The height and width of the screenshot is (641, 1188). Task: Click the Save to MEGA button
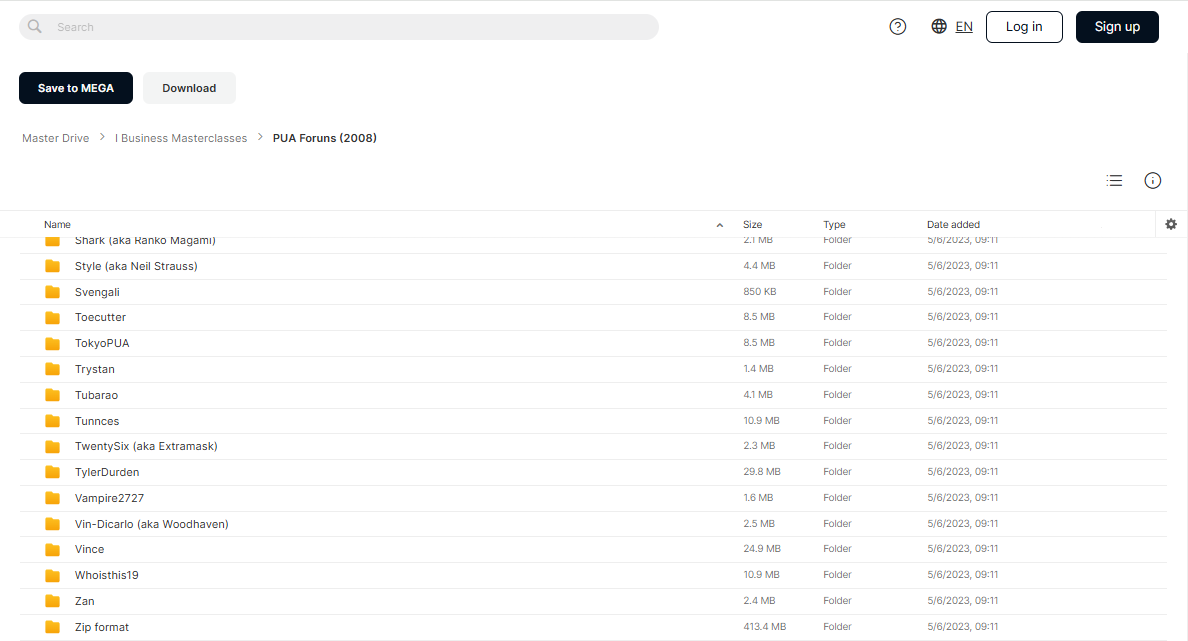(x=76, y=88)
